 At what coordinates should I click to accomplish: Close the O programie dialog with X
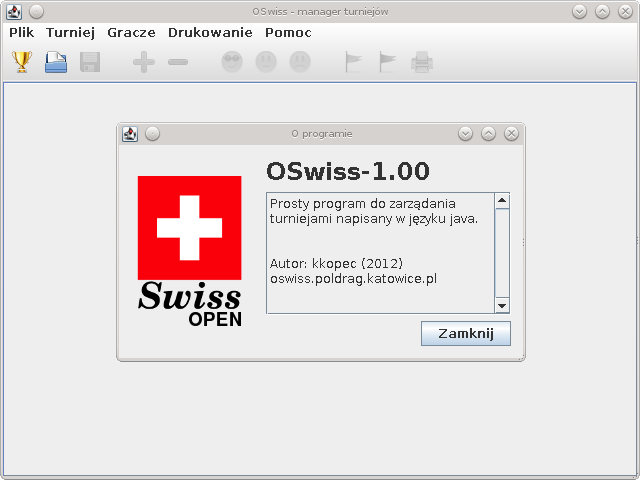click(511, 134)
